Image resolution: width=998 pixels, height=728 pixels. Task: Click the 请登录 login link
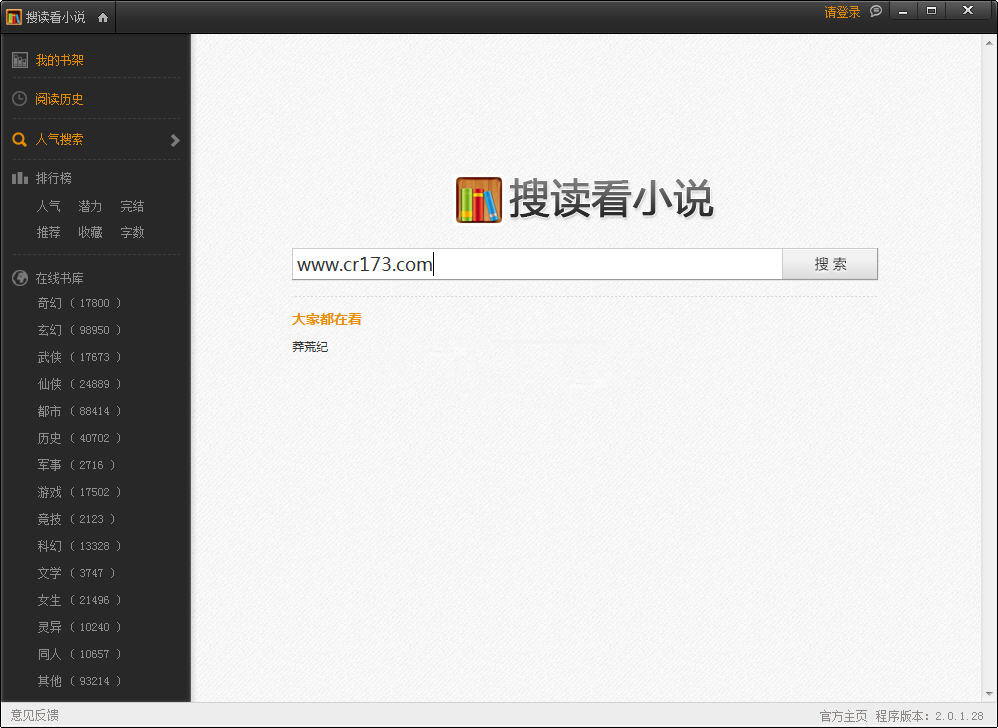point(843,10)
